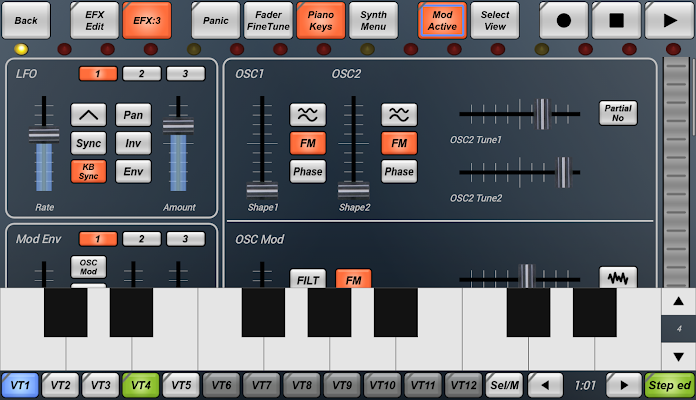Image resolution: width=696 pixels, height=400 pixels.
Task: Toggle KB Sync in LFO panel
Action: [x=88, y=171]
